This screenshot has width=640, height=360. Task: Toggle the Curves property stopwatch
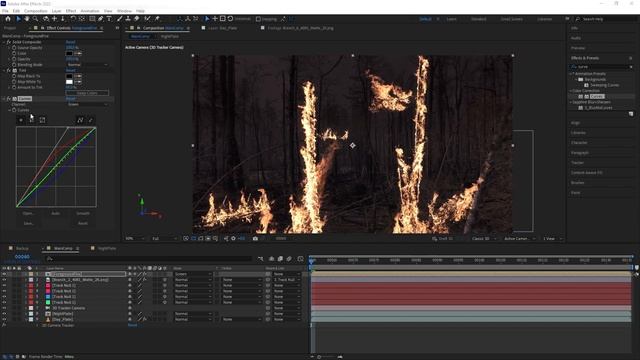(x=14, y=110)
